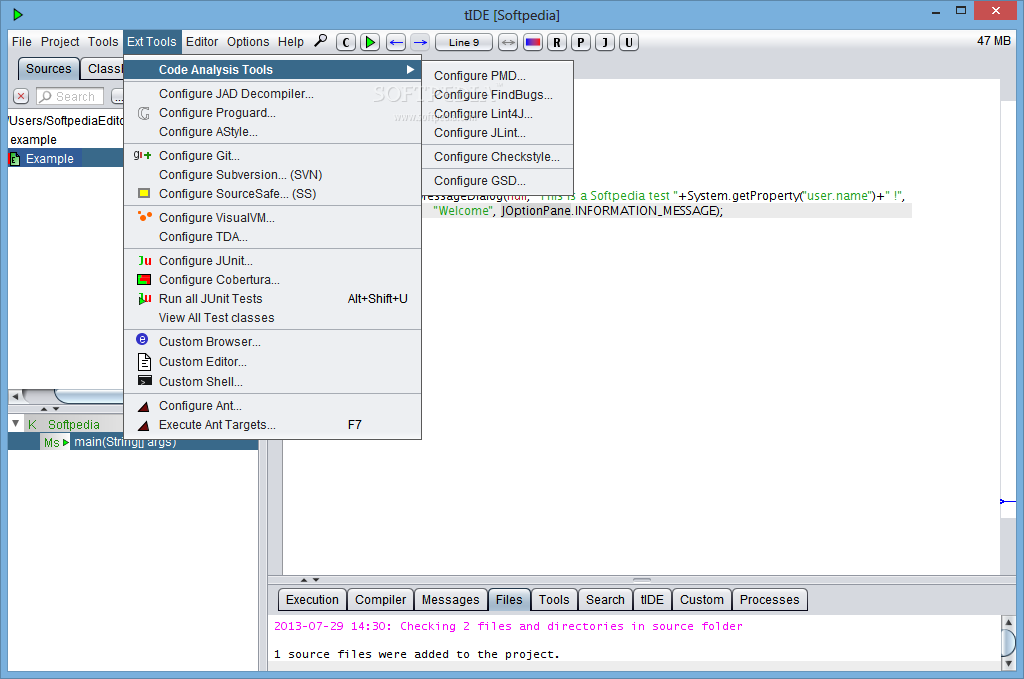
Task: Navigate forward with blue right arrow
Action: point(420,42)
